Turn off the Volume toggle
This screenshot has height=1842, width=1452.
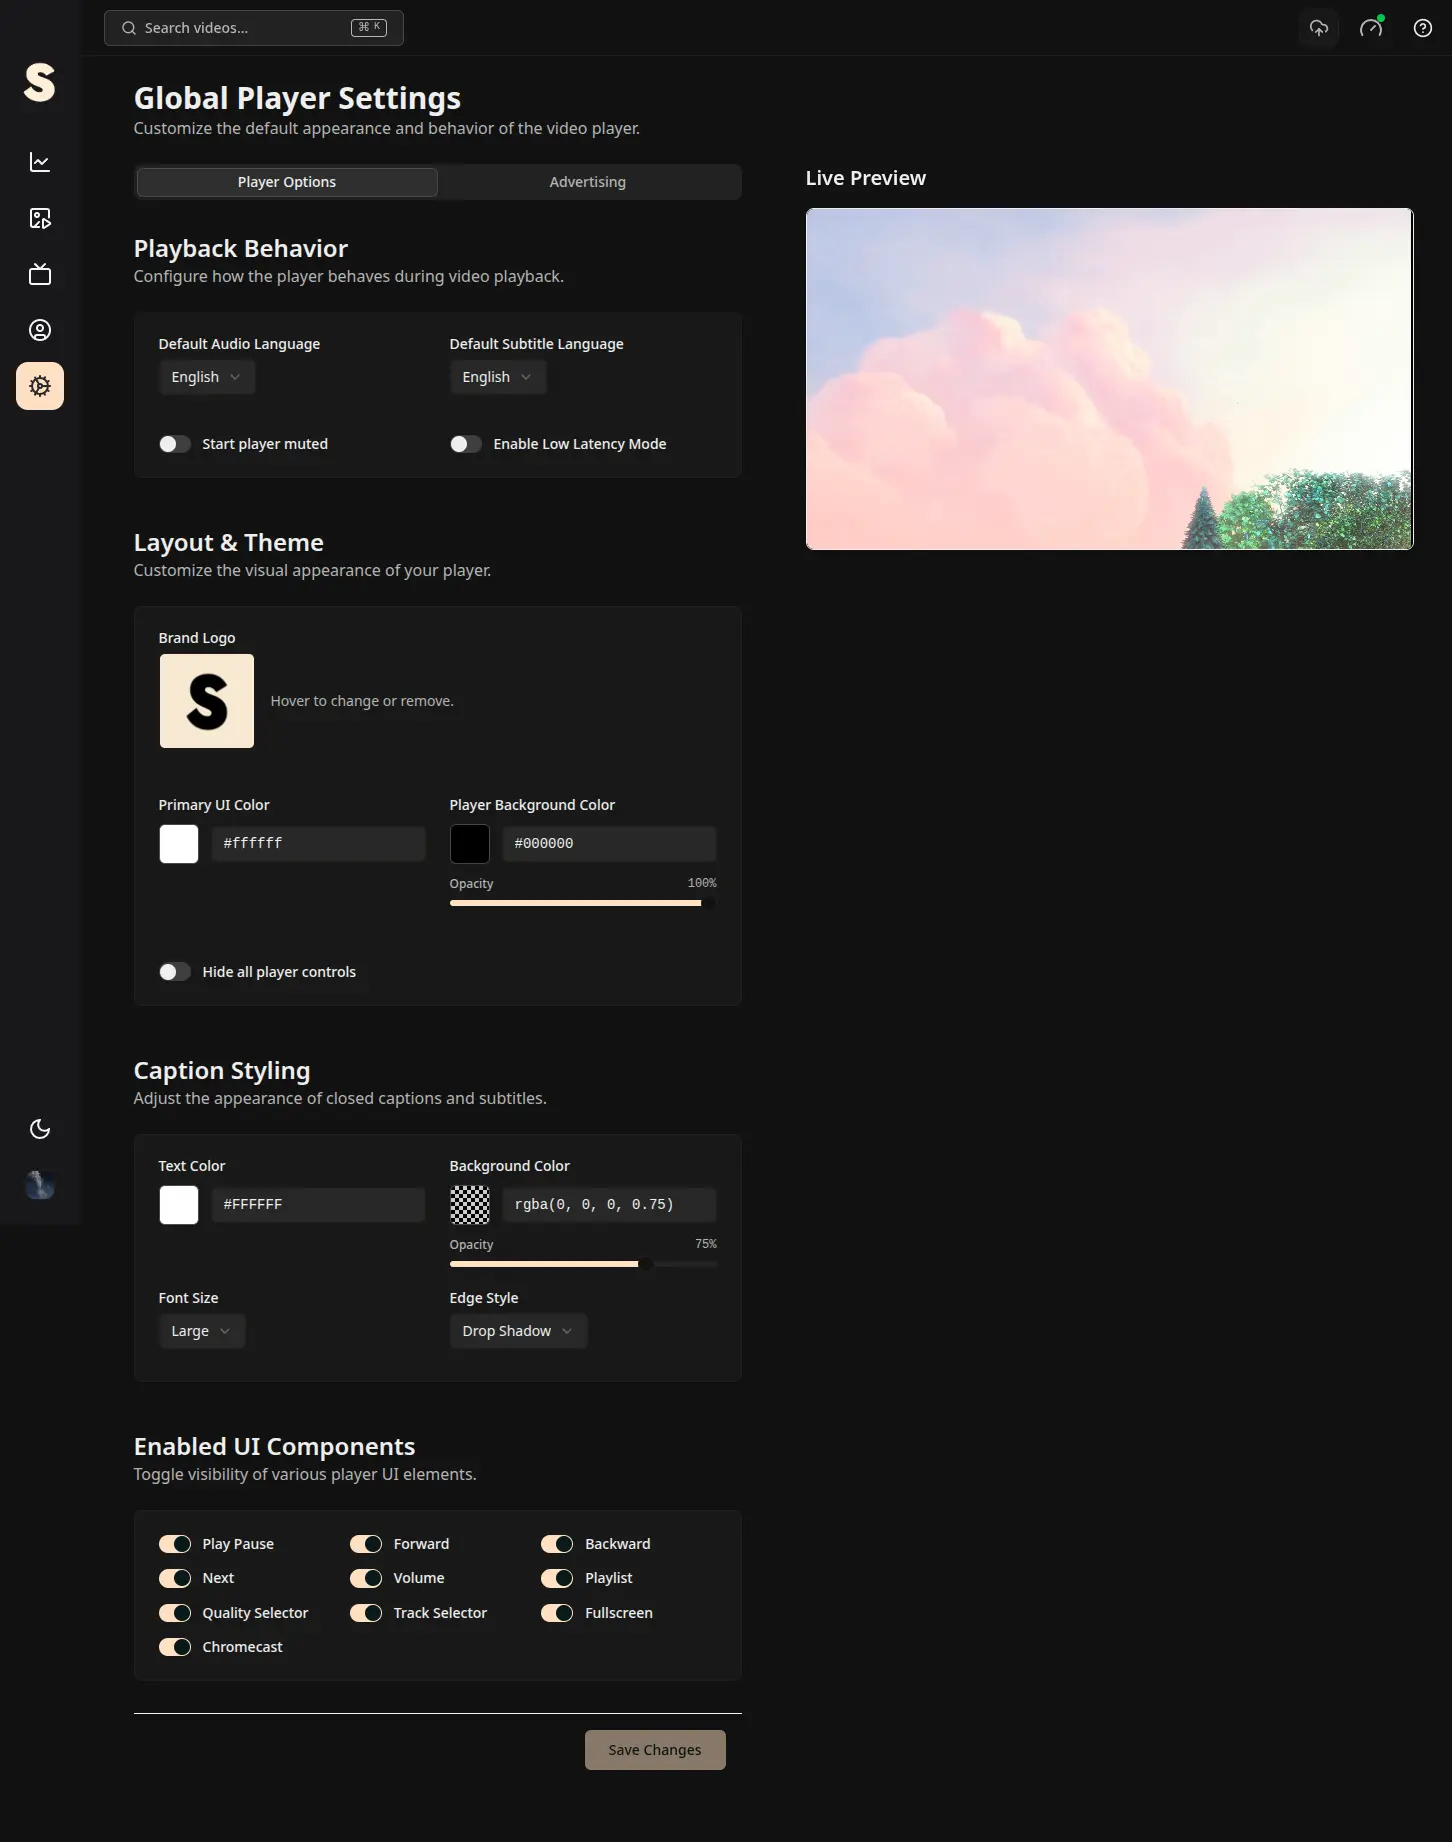[x=366, y=1578]
